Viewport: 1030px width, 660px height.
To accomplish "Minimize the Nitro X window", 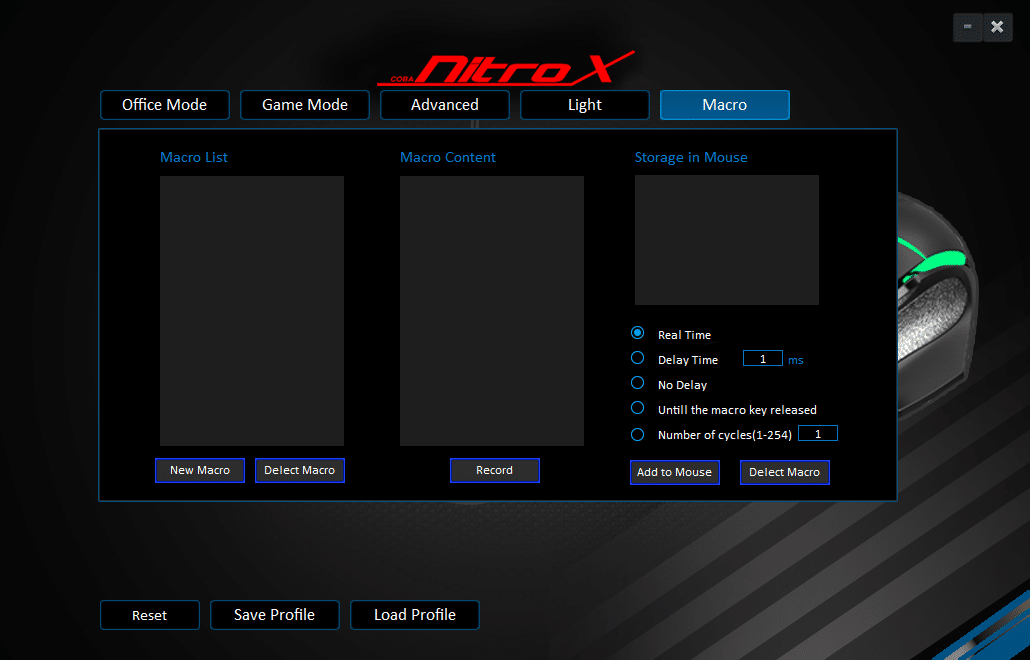I will click(x=968, y=27).
